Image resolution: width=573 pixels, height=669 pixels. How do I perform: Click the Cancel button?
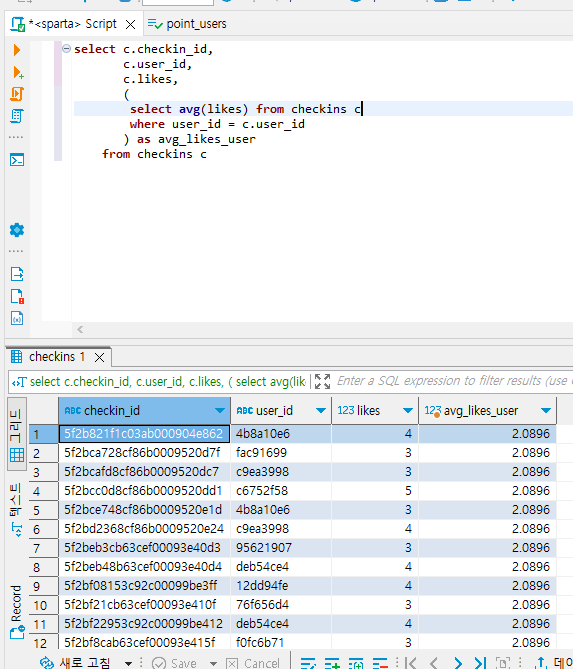pyautogui.click(x=253, y=663)
